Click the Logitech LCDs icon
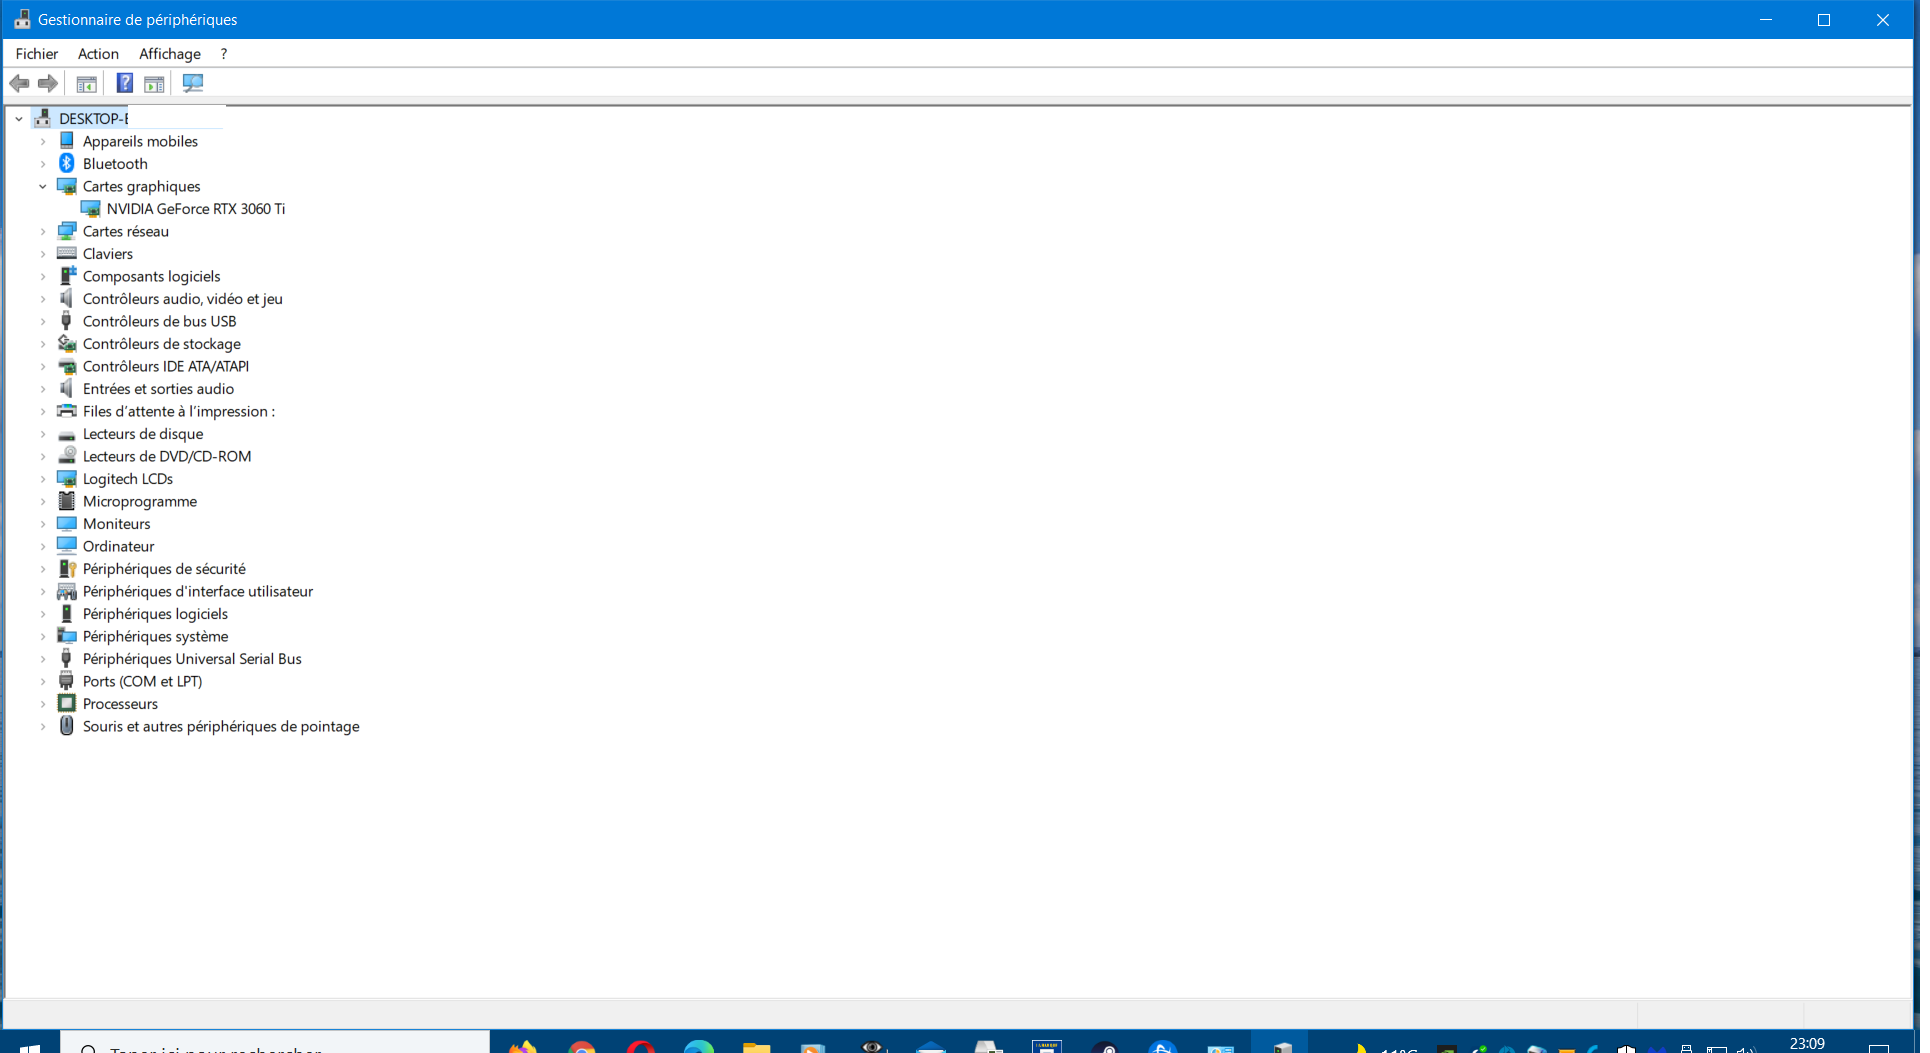1930x1053 pixels. (67, 479)
